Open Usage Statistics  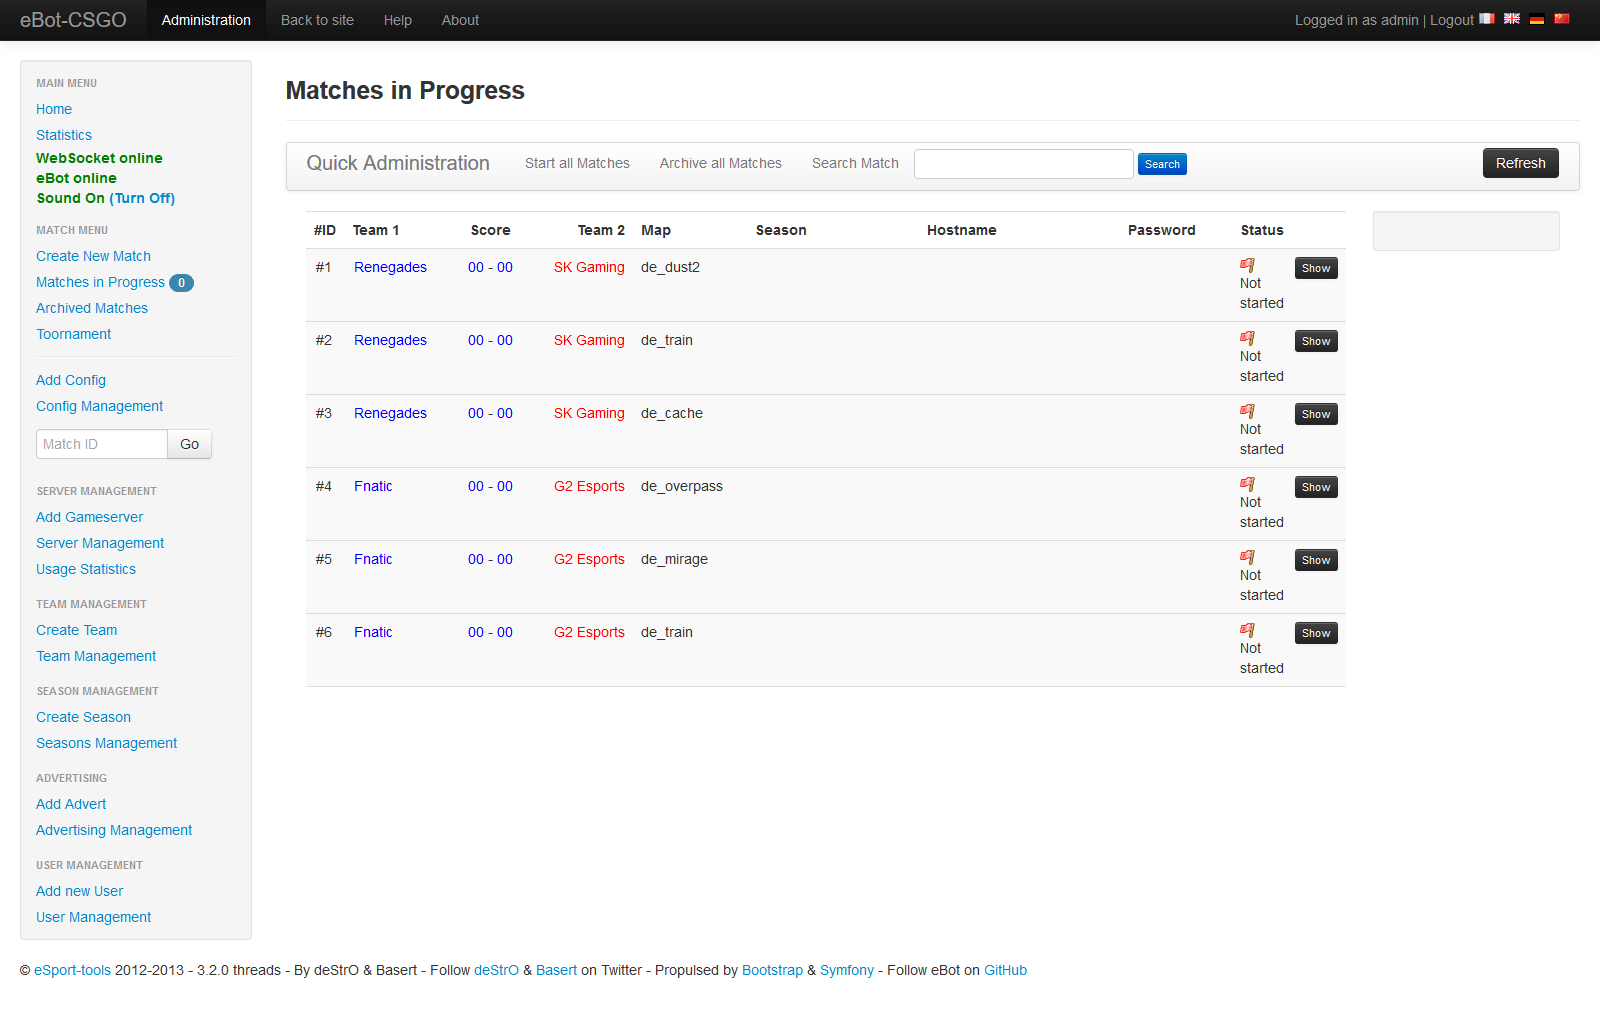86,569
